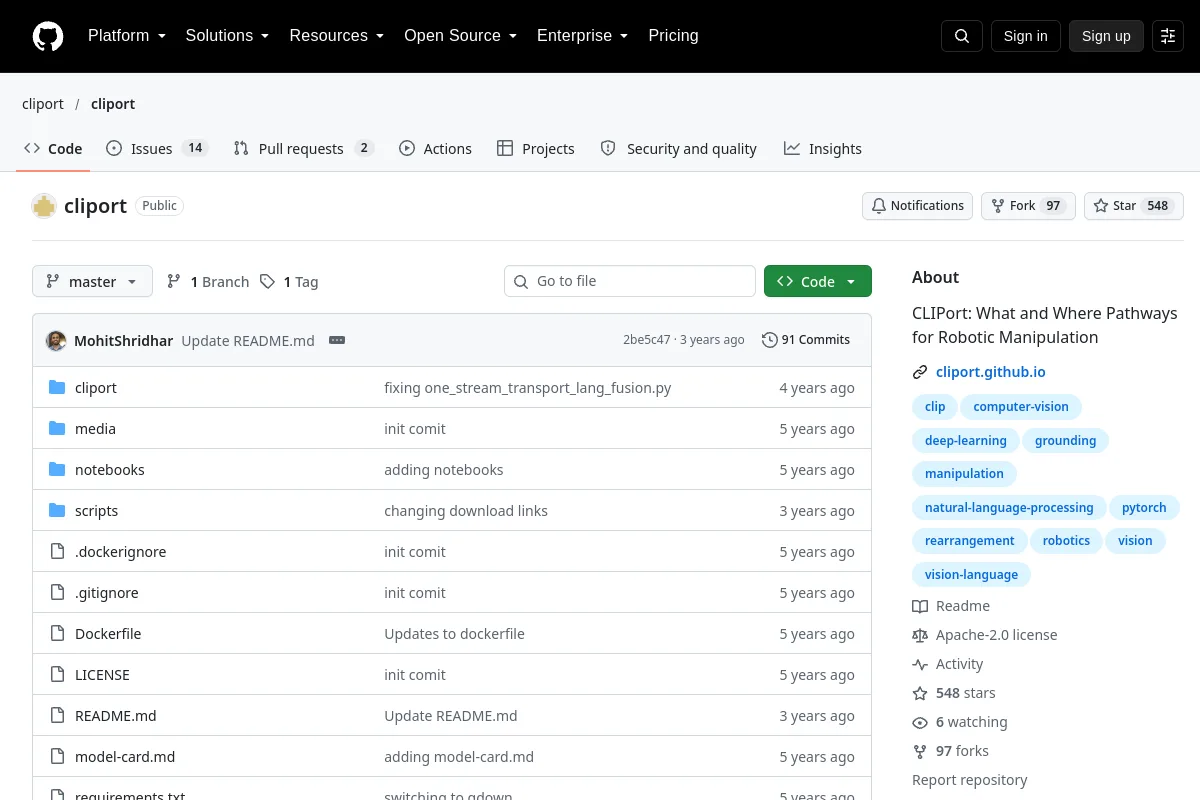Click pulse icon next to Activity

(x=920, y=664)
